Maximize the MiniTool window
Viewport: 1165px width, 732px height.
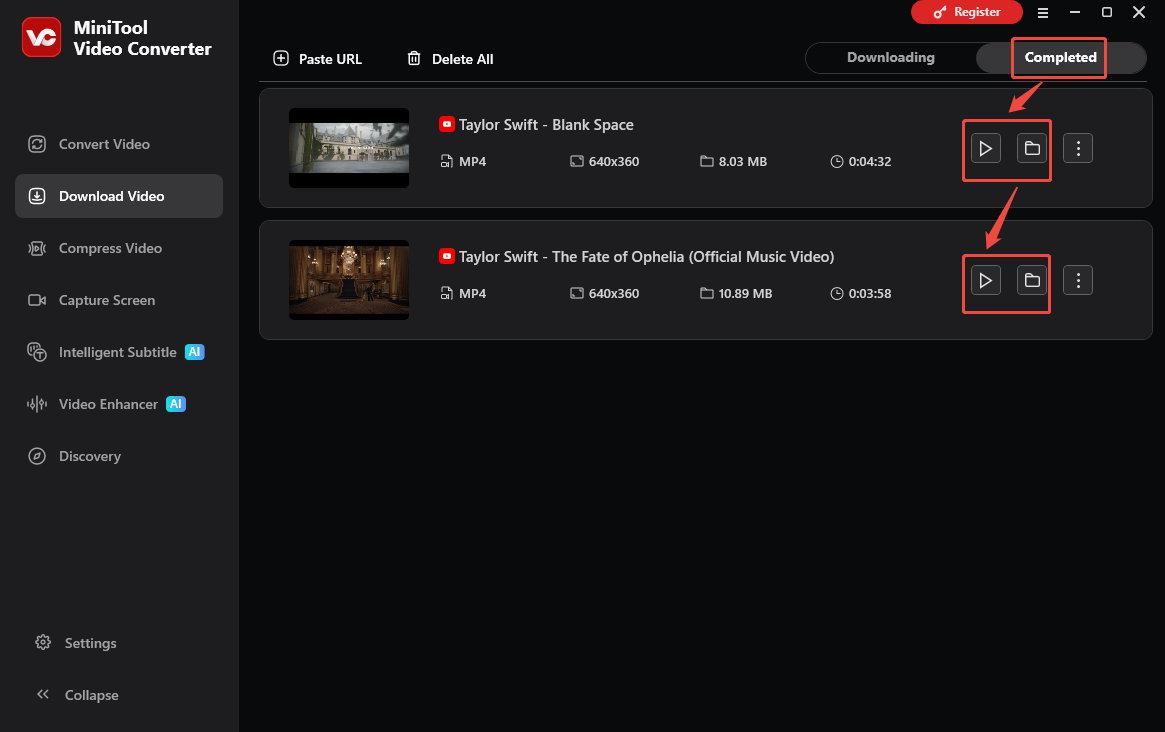[x=1107, y=12]
